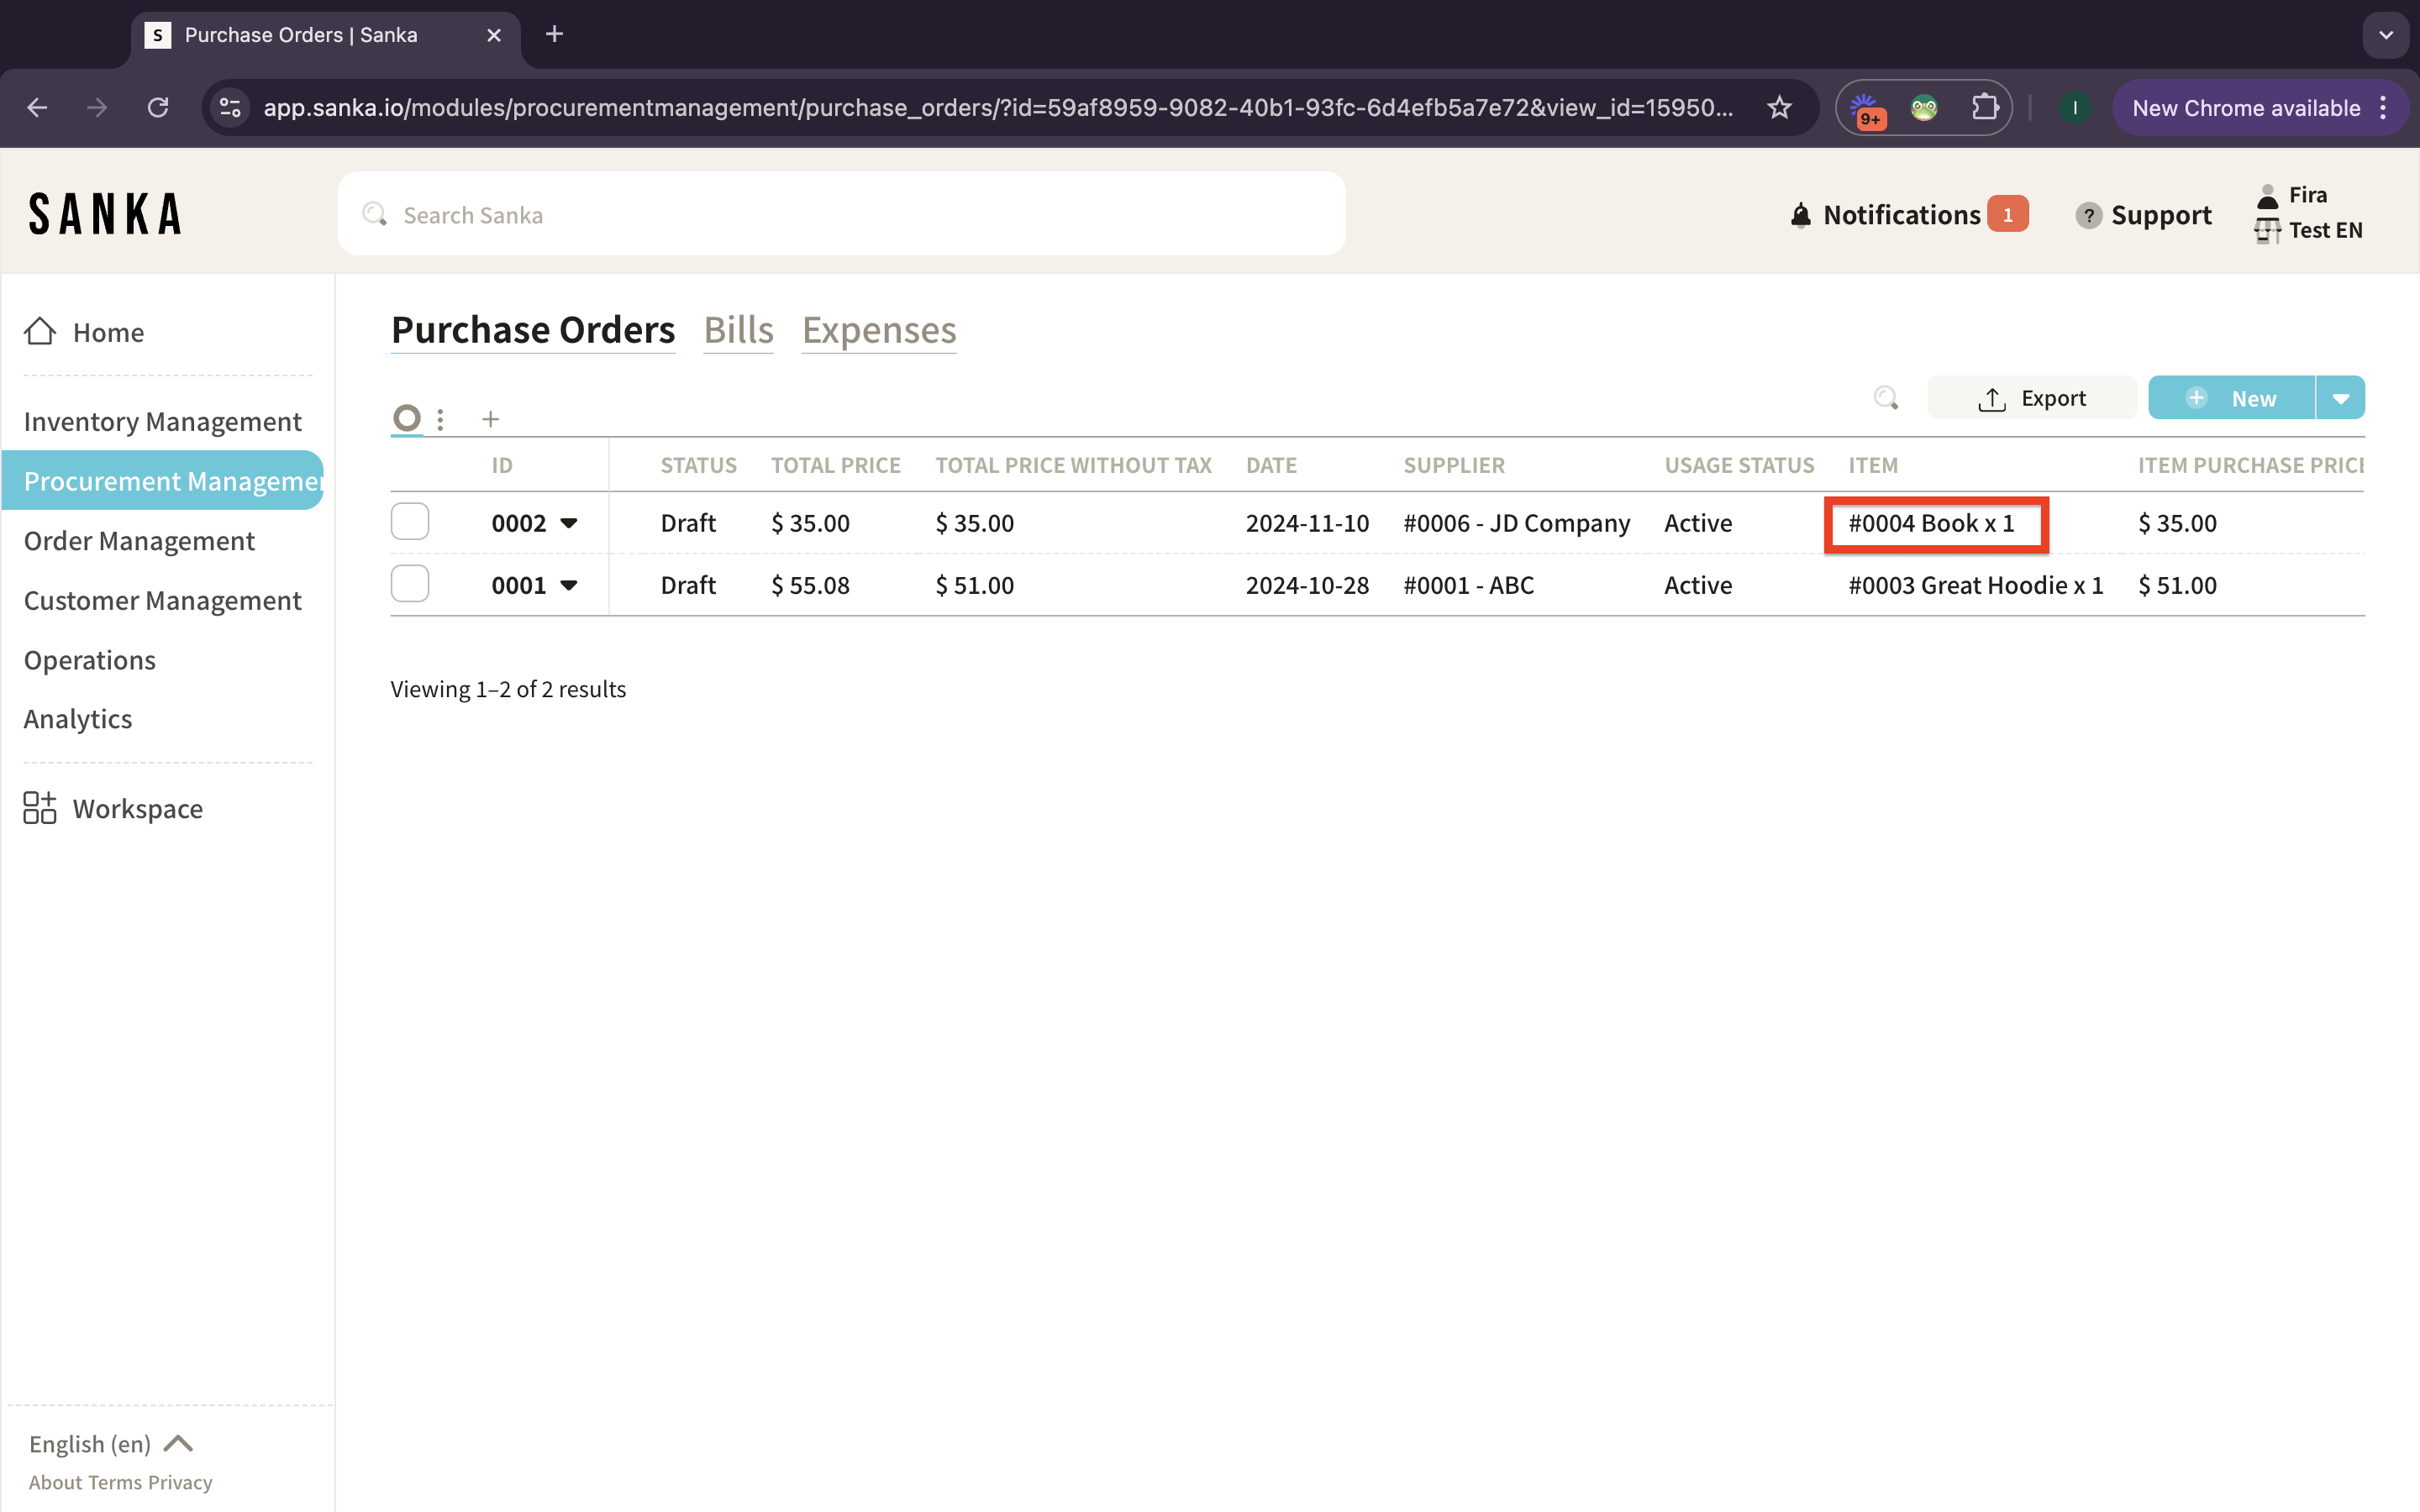Screen dimensions: 2420x1512
Task: Click total price $ 55.08
Action: tap(810, 585)
